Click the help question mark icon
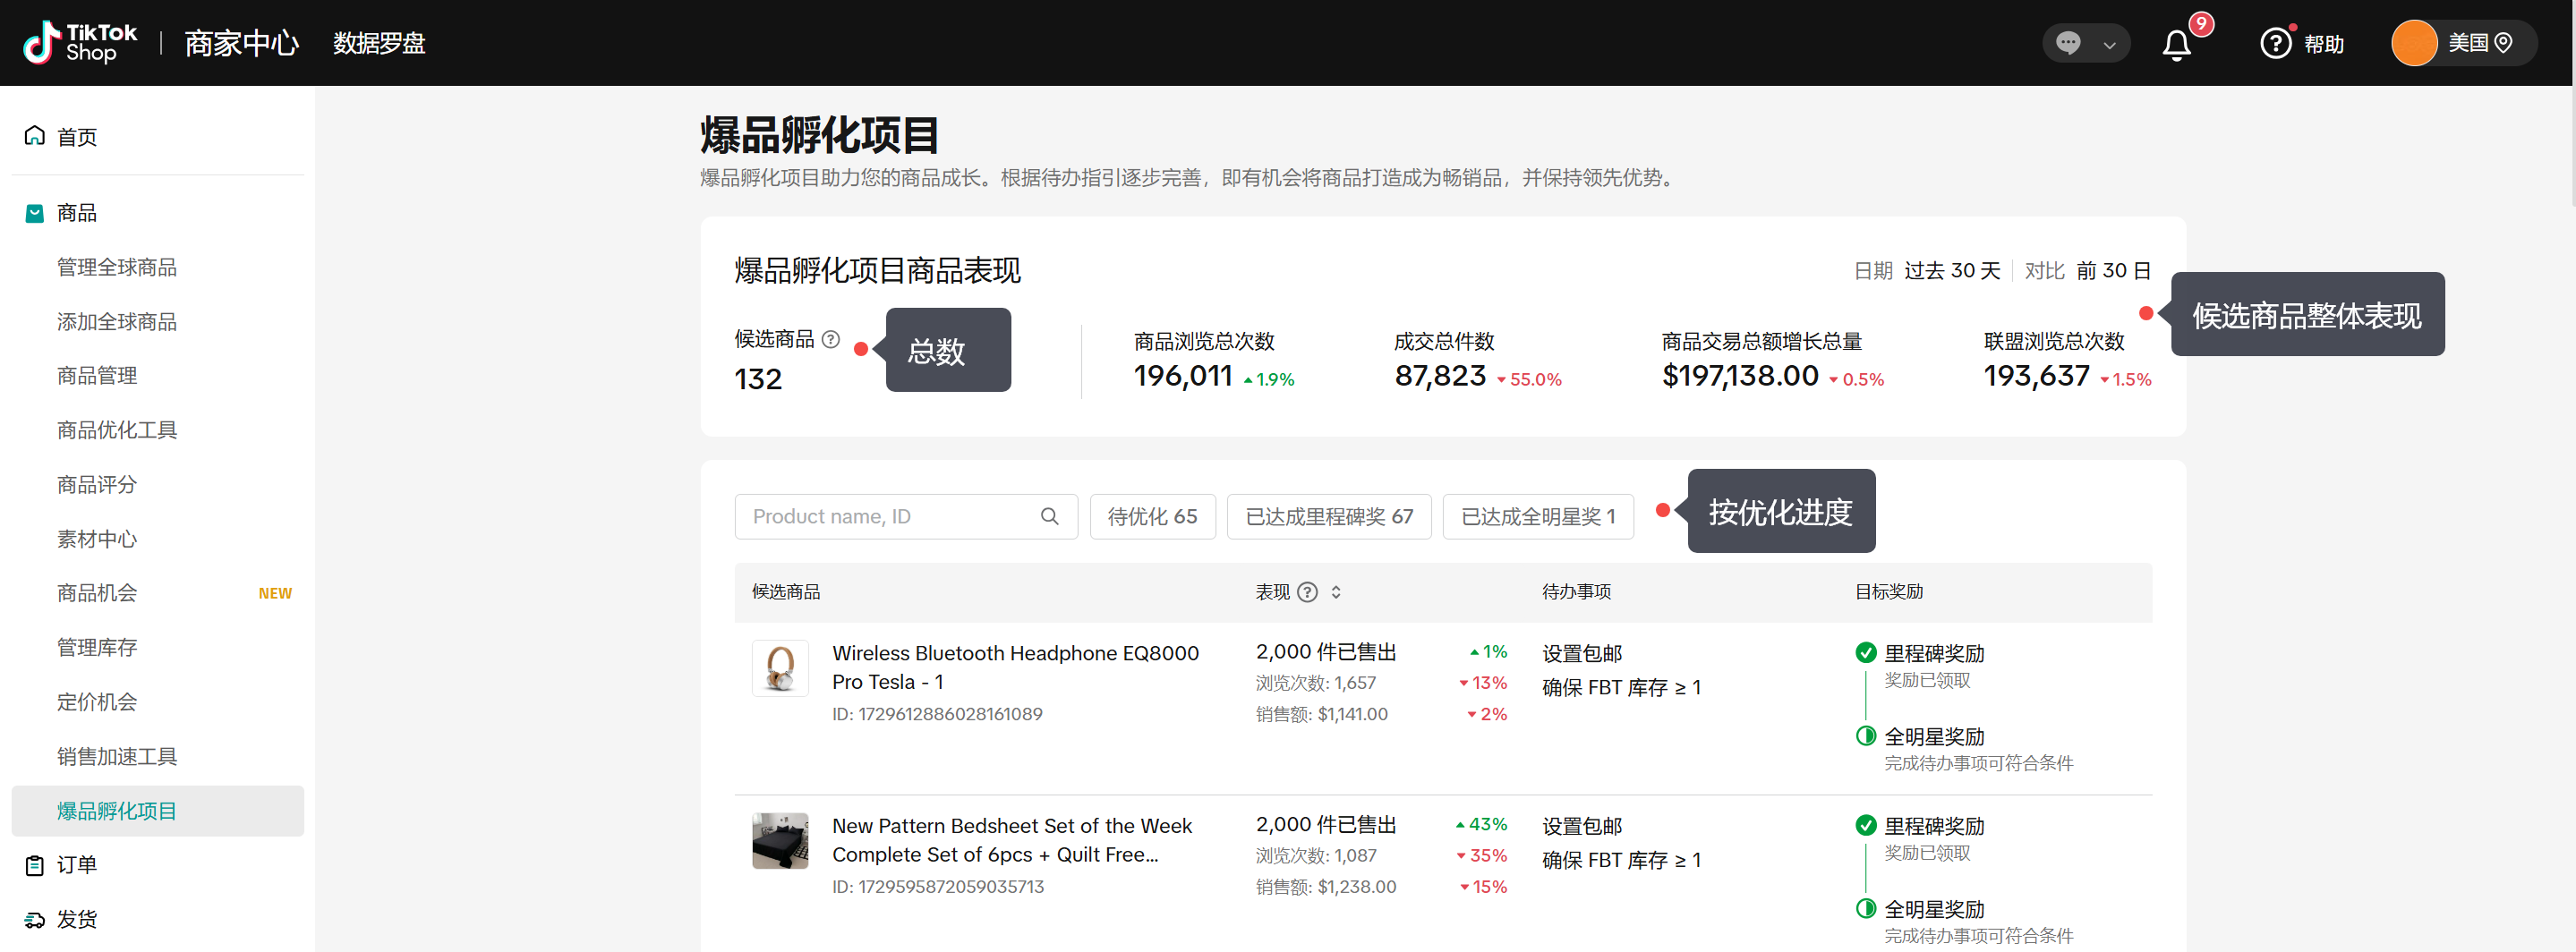2576x952 pixels. [2275, 44]
